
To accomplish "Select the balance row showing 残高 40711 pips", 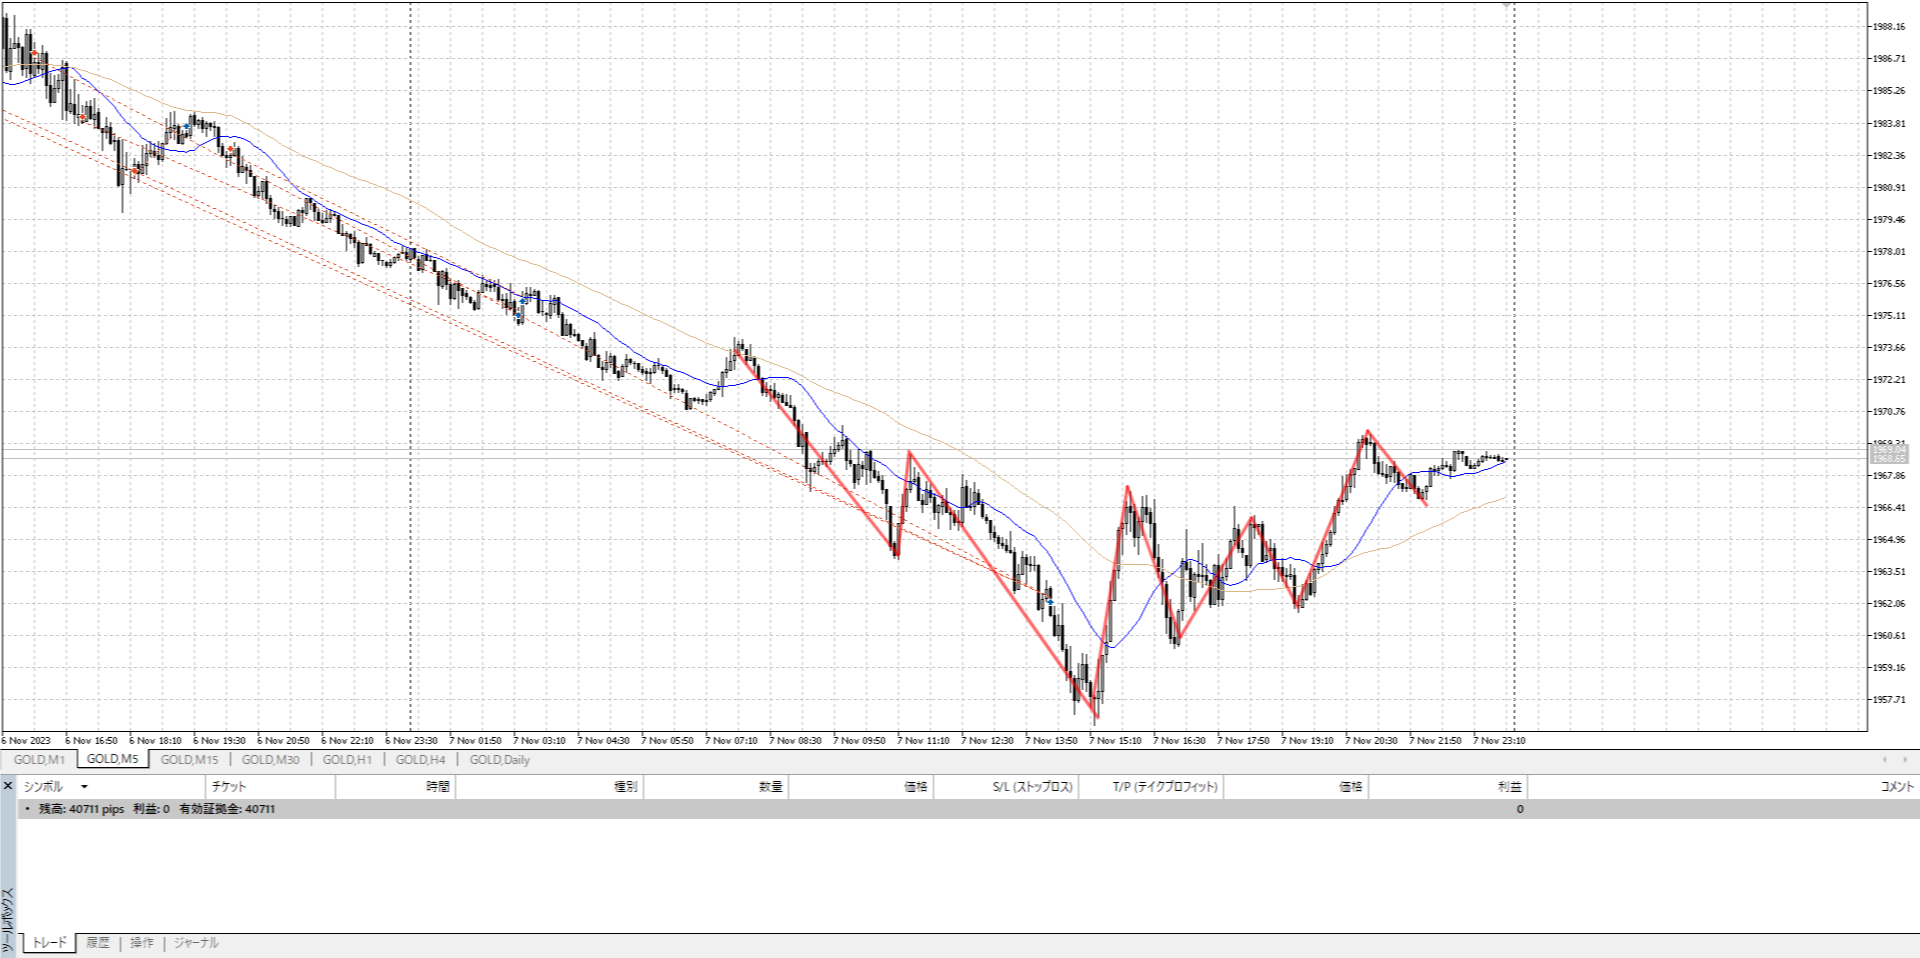I will coord(156,809).
